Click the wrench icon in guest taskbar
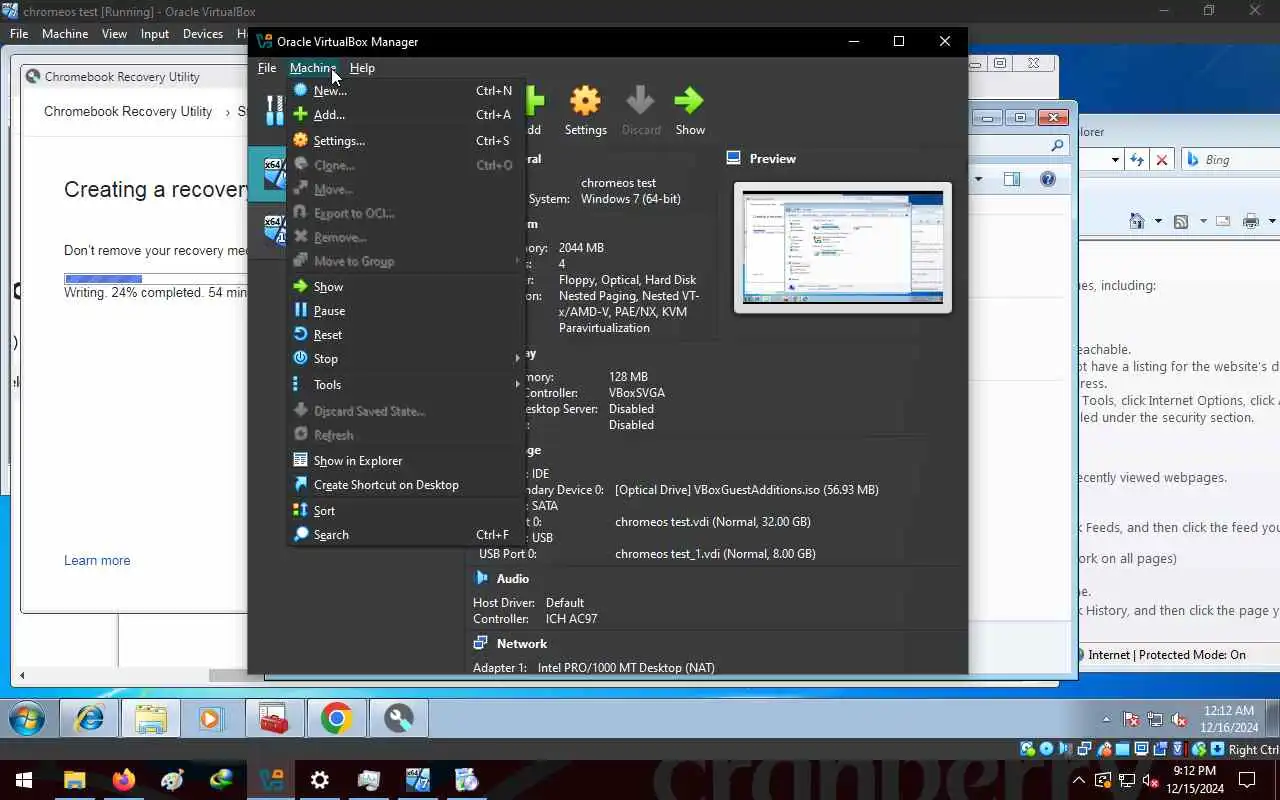The width and height of the screenshot is (1280, 800). [399, 718]
